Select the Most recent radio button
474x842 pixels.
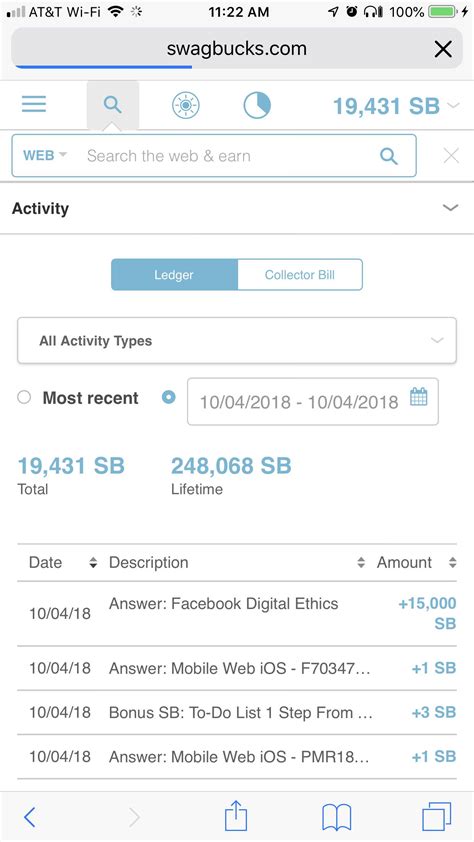24,397
